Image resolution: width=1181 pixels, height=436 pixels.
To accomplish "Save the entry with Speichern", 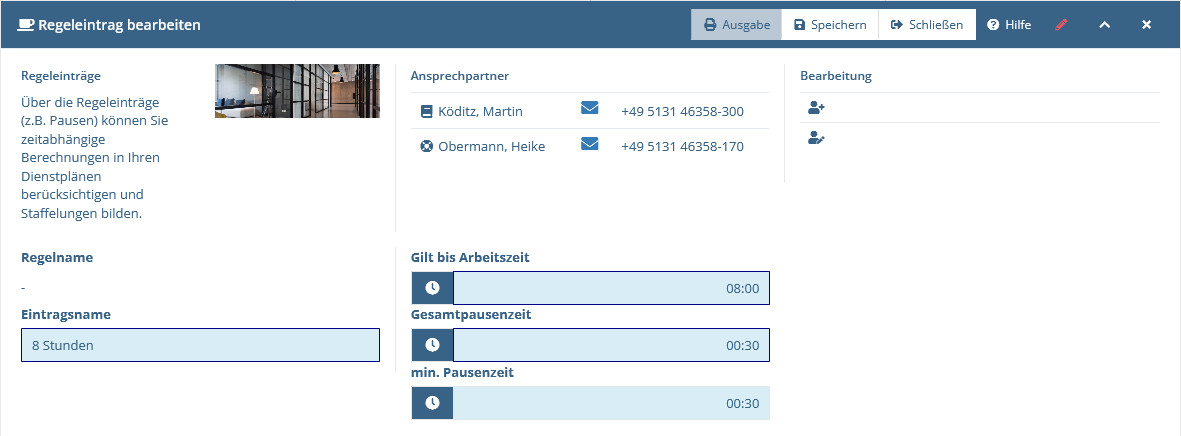I will tap(830, 25).
